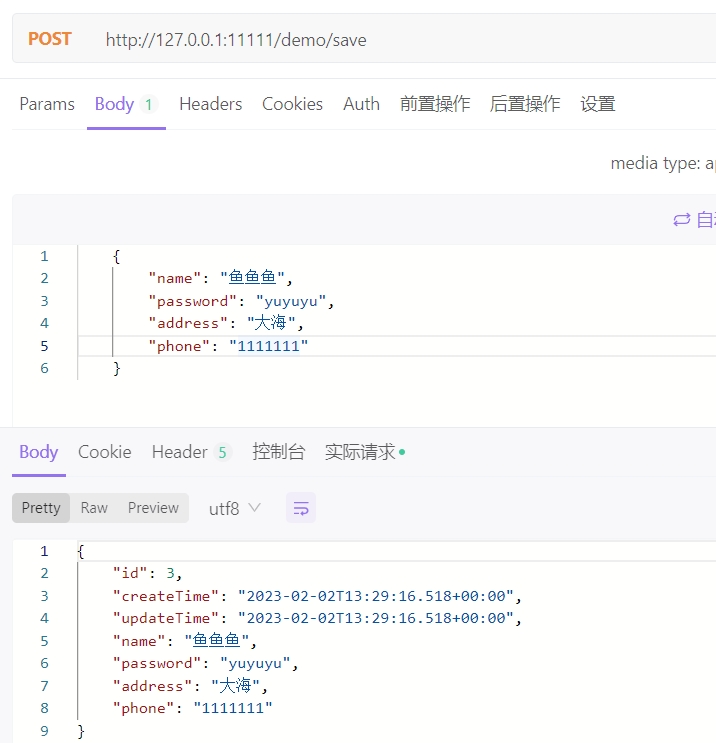Click the "yuyuyu" value in request body
This screenshot has height=743, width=716.
(x=291, y=301)
